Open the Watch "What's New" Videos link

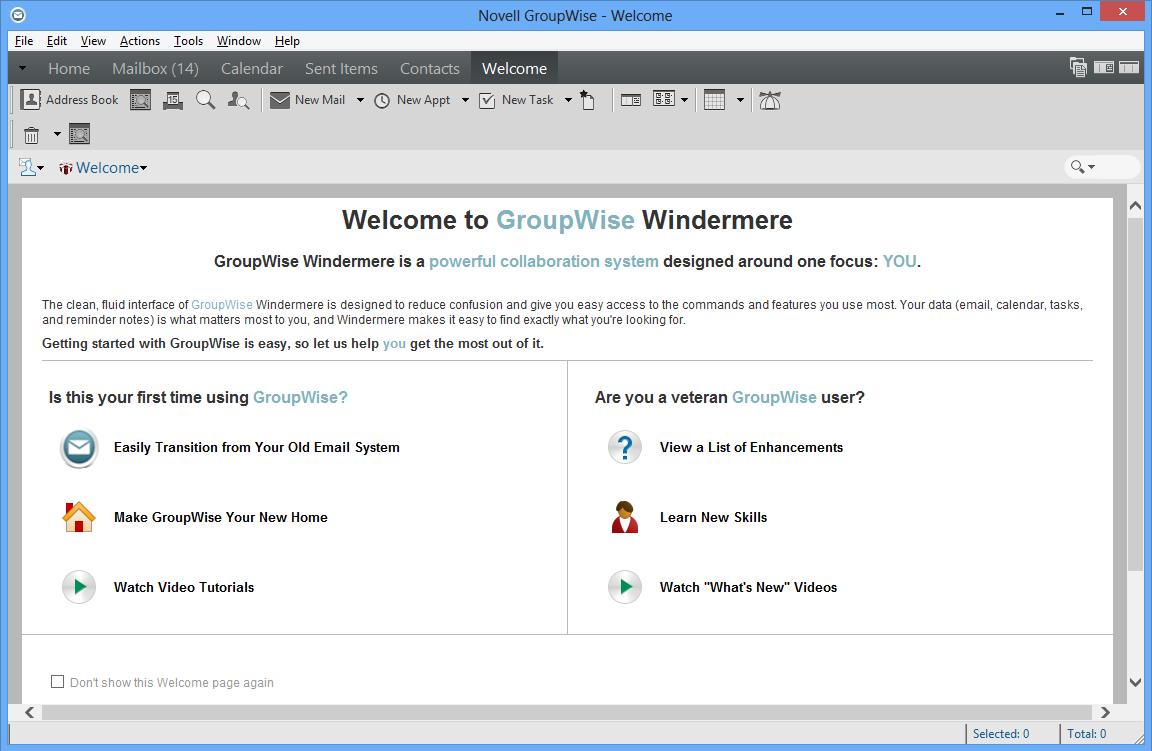point(748,587)
